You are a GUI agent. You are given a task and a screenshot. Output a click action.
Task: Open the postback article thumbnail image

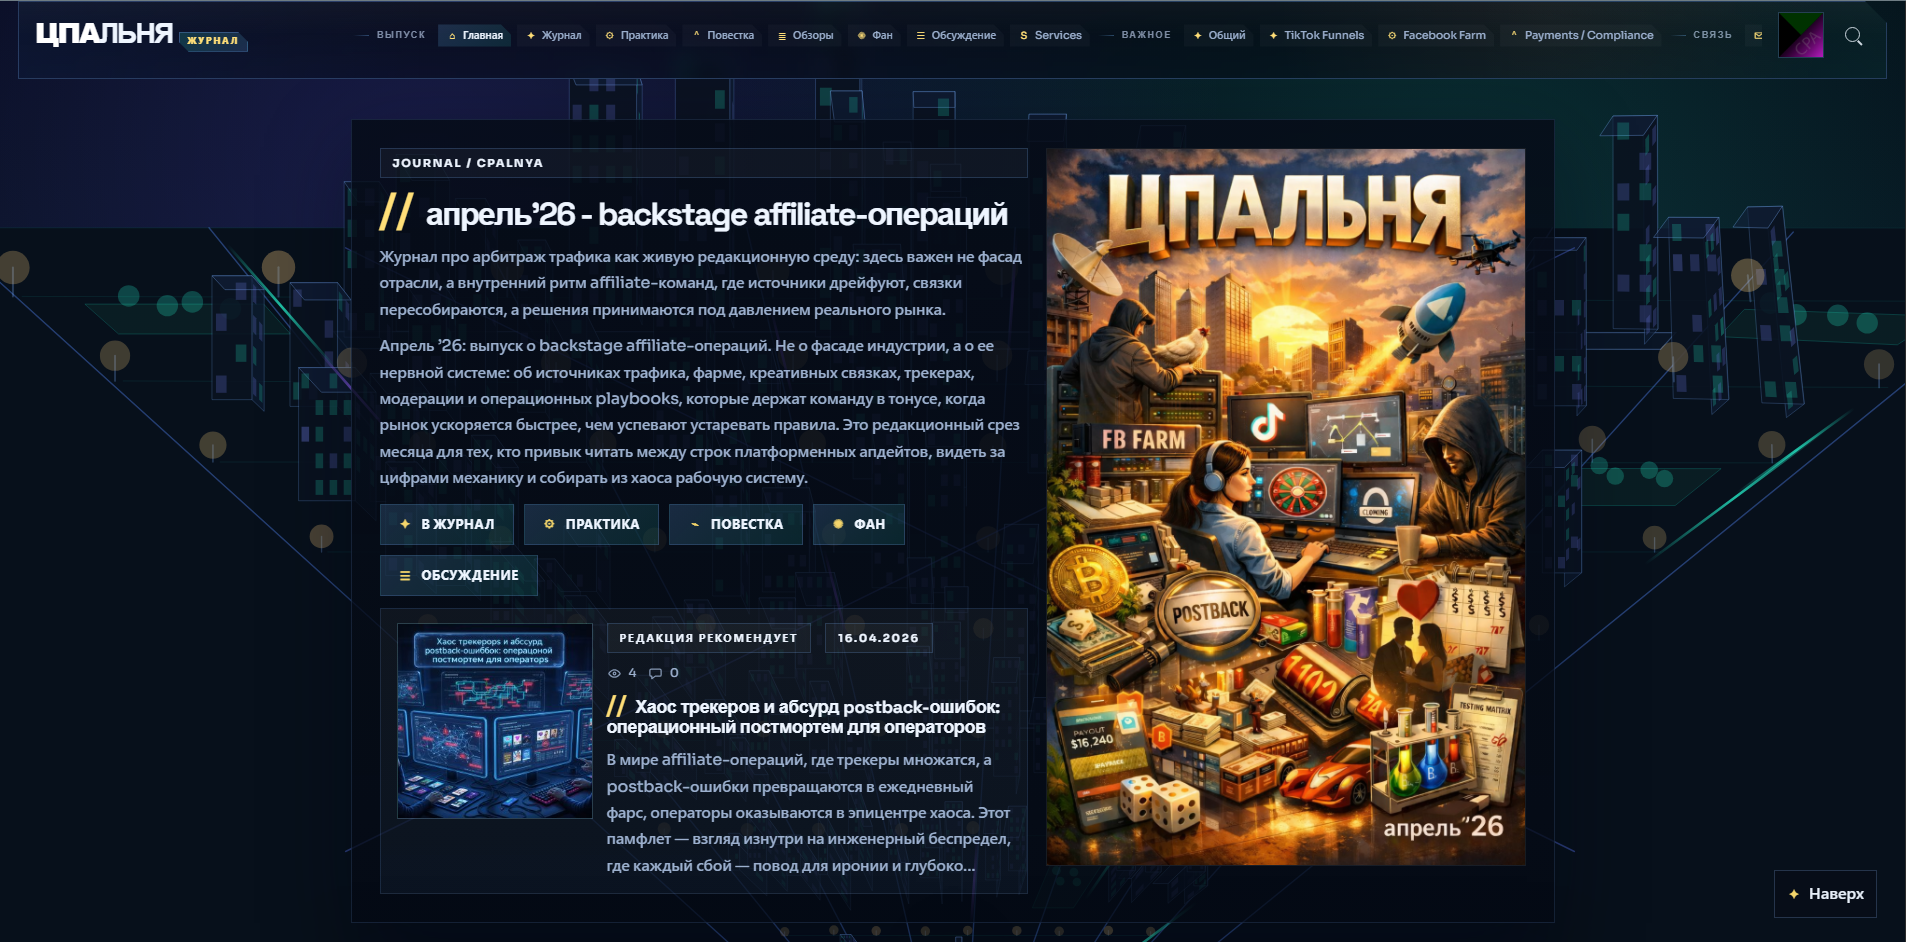click(x=495, y=721)
